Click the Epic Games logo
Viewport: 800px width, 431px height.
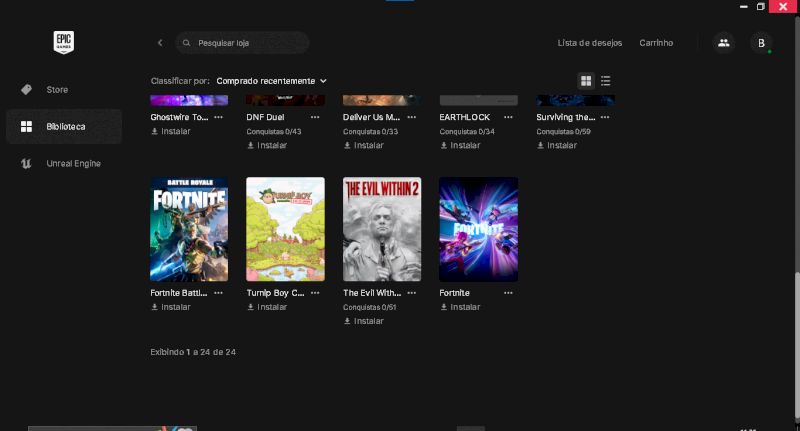(64, 42)
